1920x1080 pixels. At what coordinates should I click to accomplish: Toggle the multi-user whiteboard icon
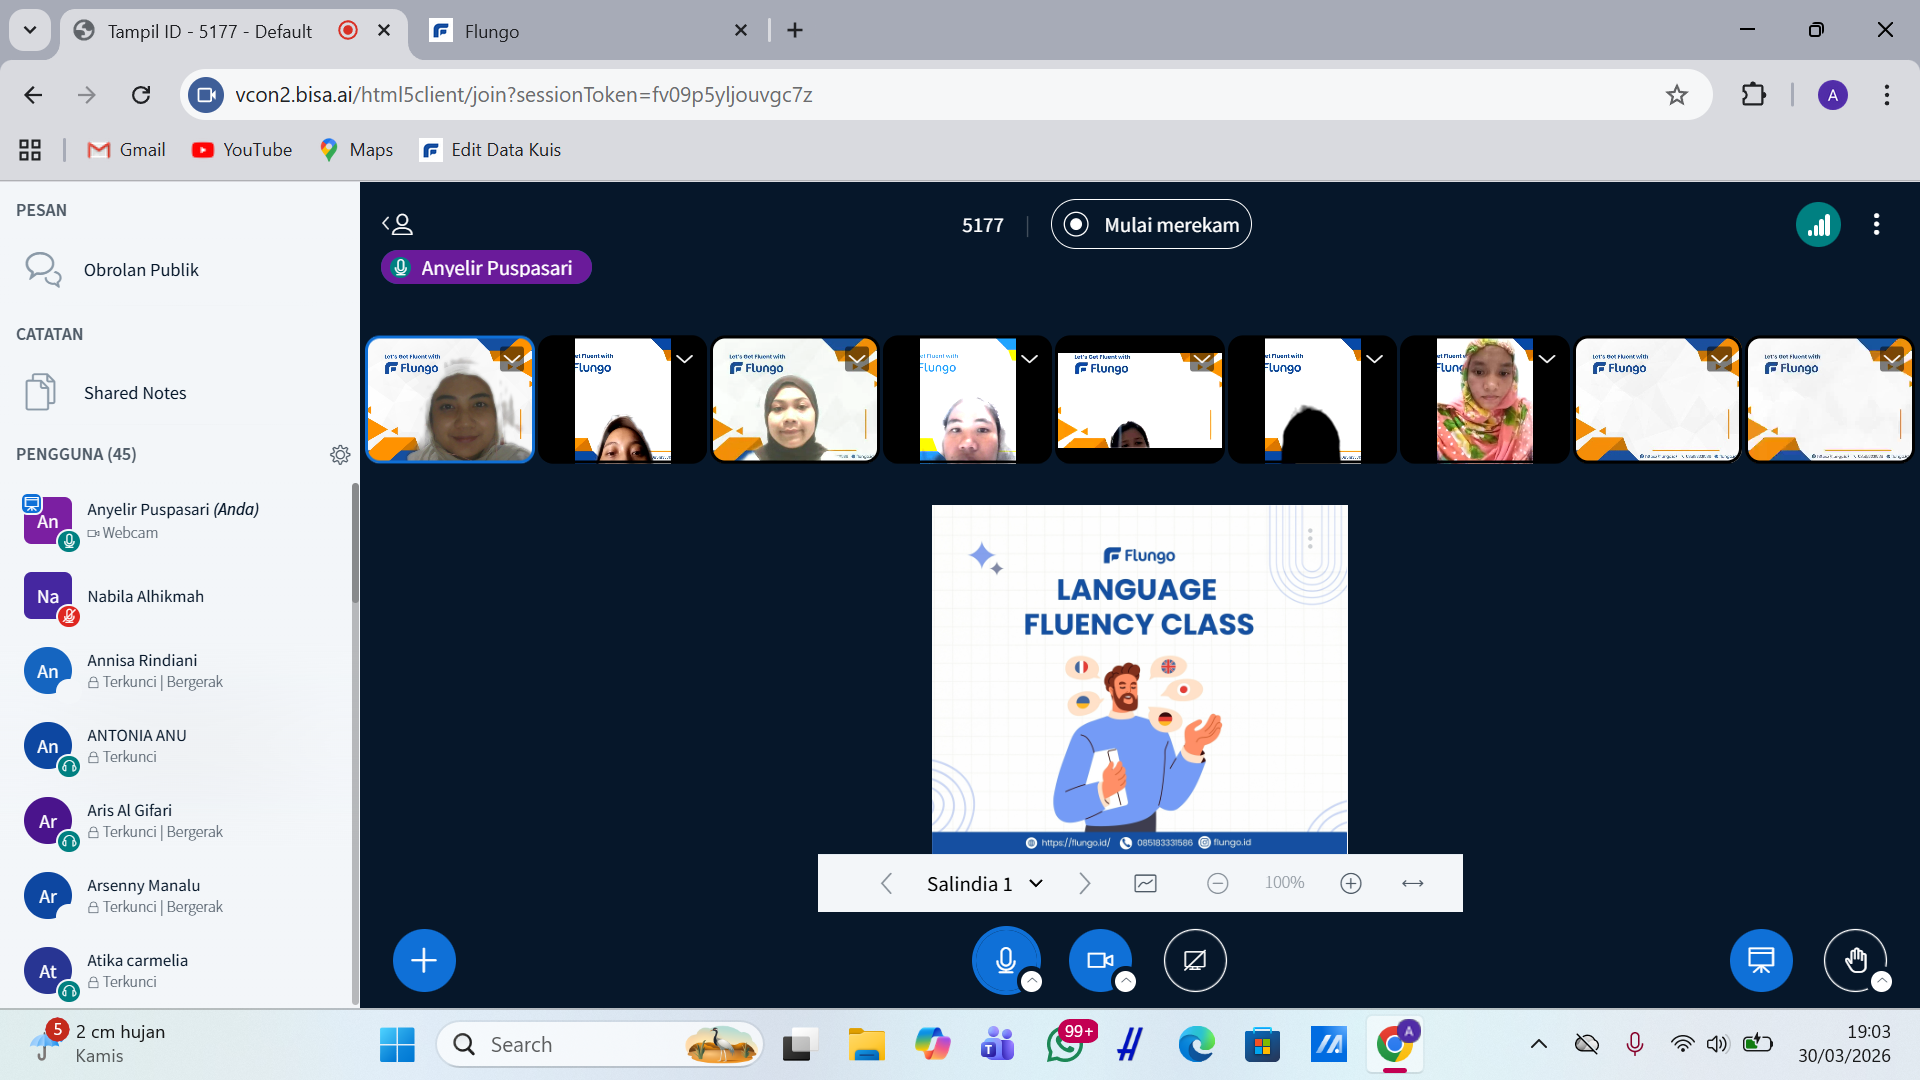1146,884
